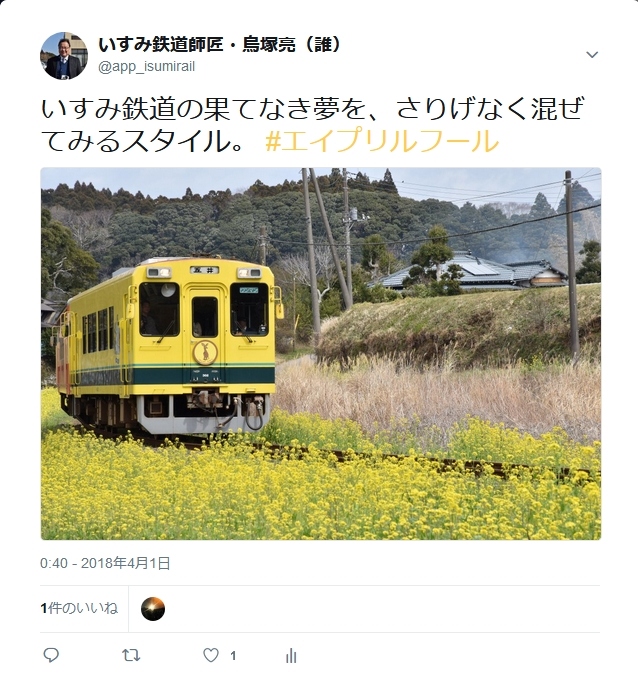The width and height of the screenshot is (638, 686).
Task: Click the rabbit emblem on the train front
Action: pyautogui.click(x=205, y=352)
